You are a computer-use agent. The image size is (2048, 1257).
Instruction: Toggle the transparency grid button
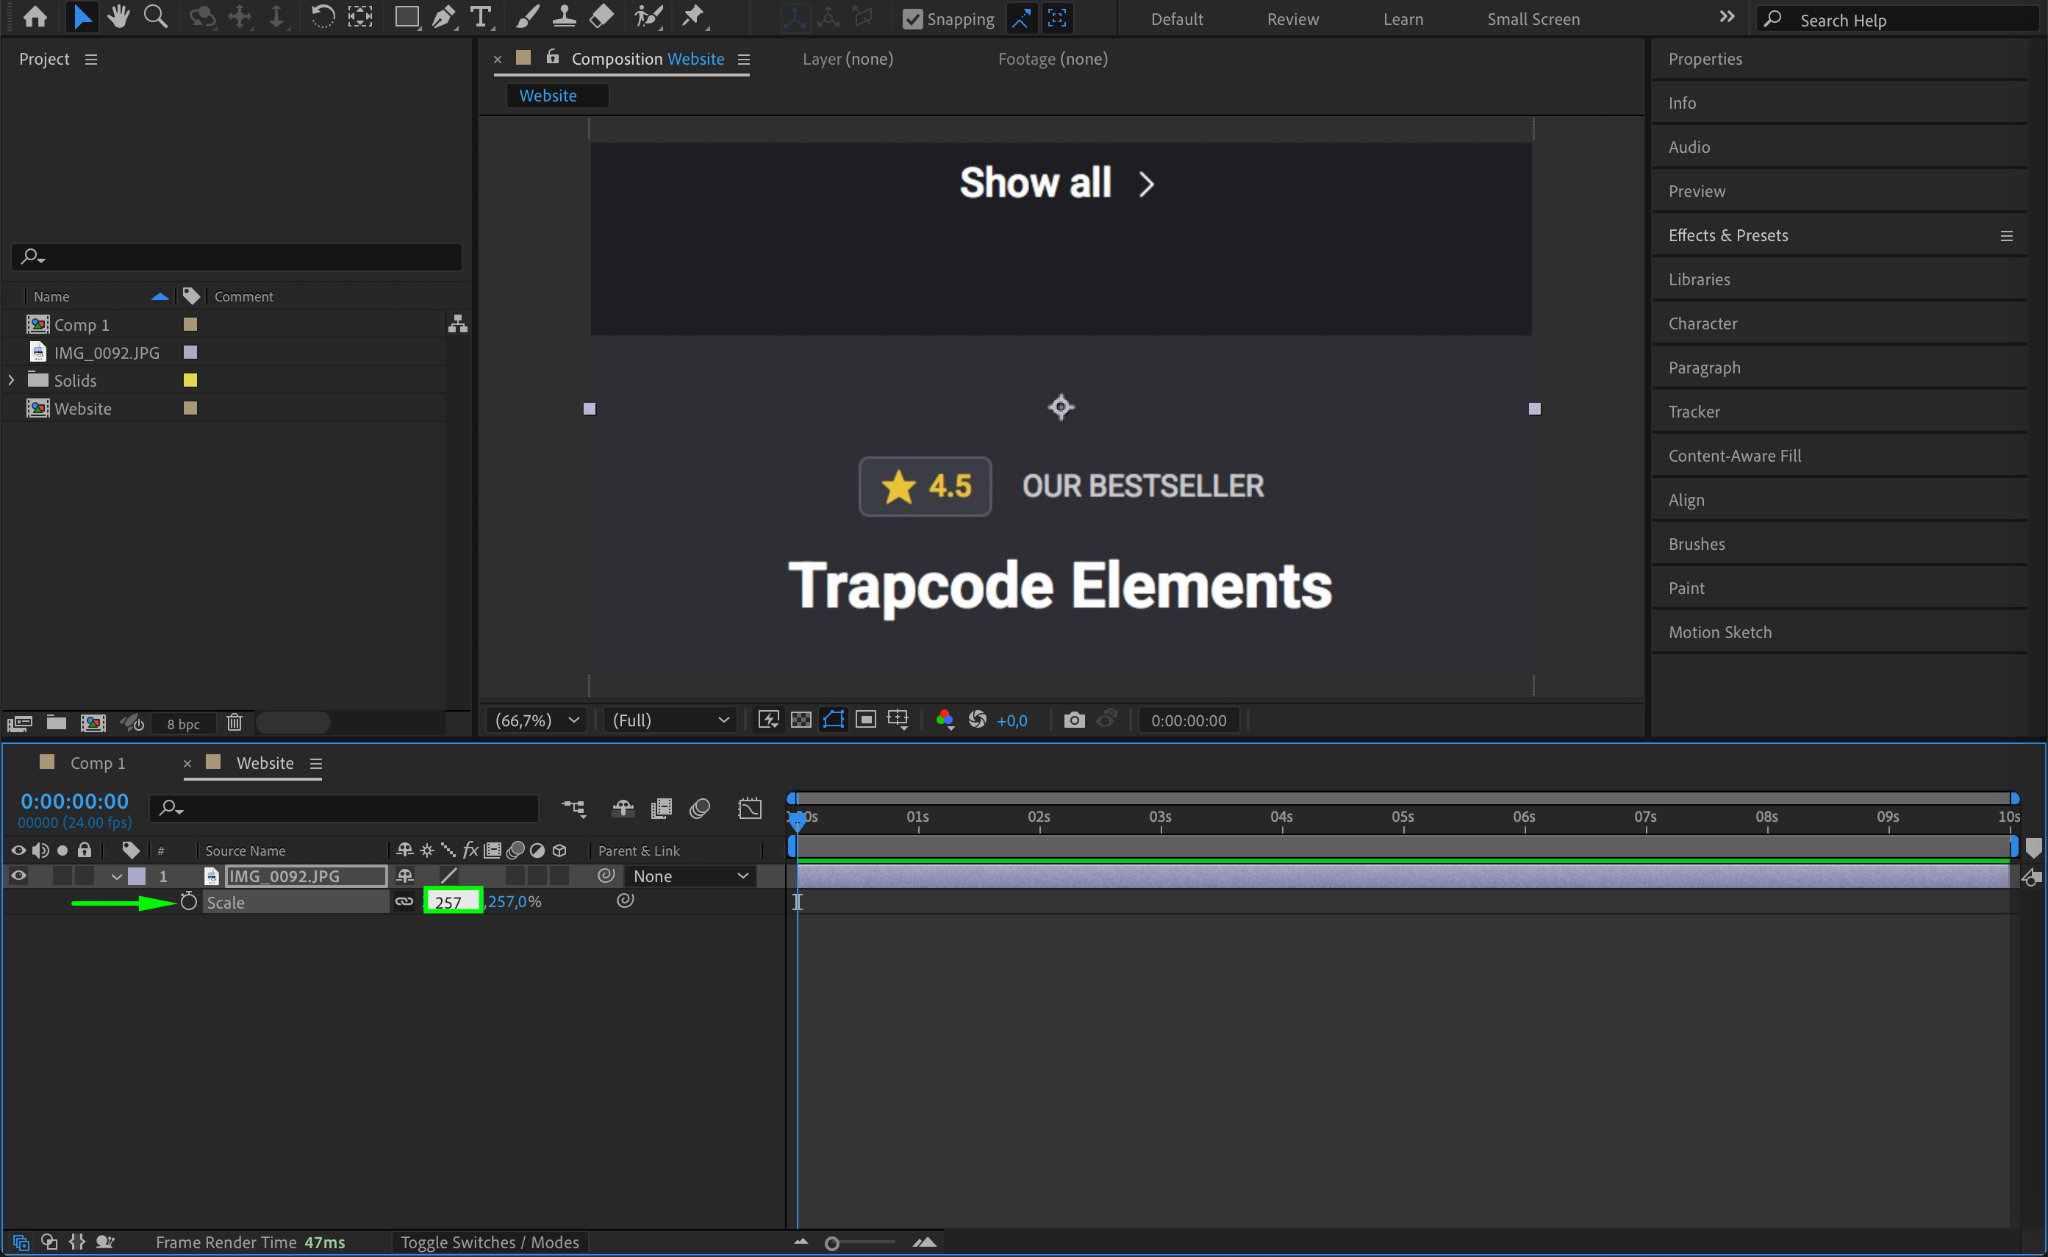(x=801, y=720)
